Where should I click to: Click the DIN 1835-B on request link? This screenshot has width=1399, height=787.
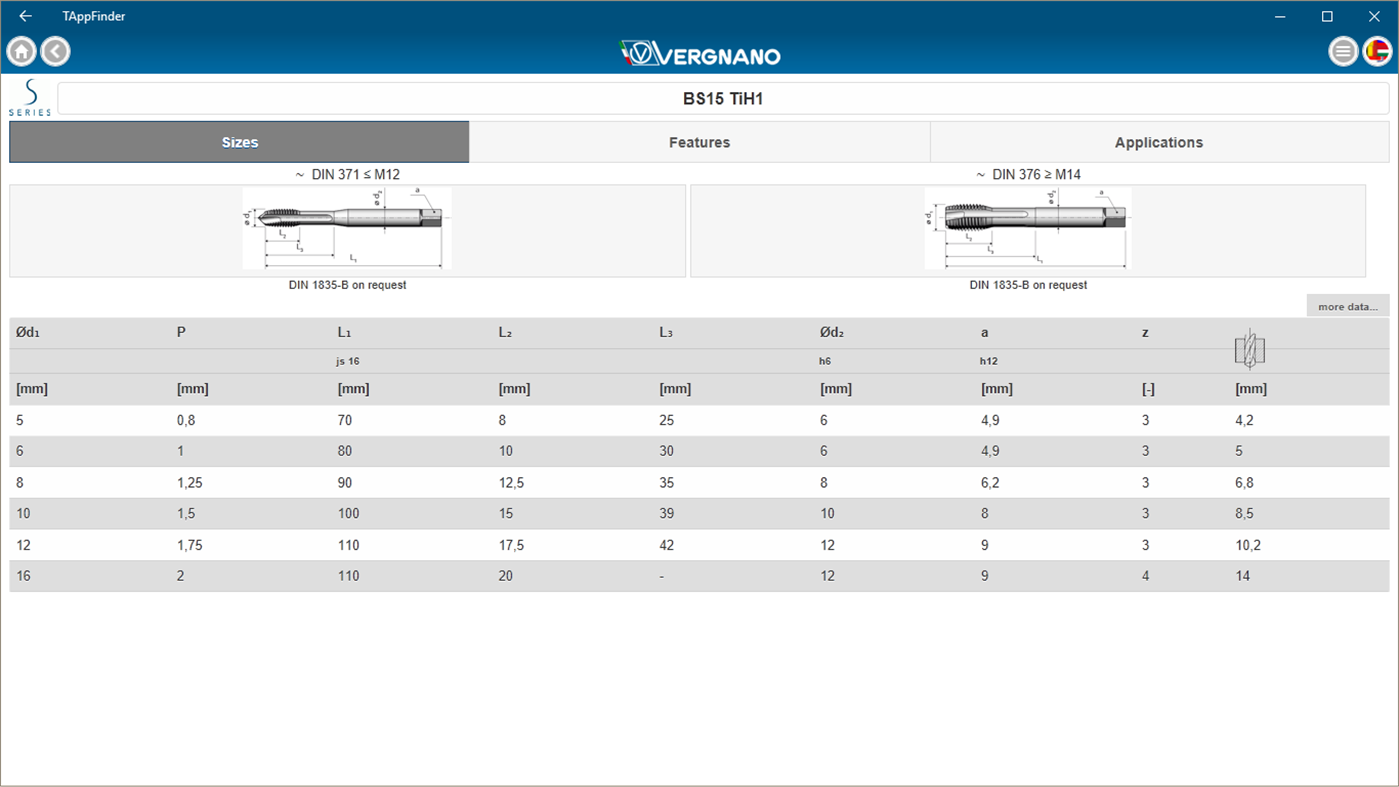346,284
